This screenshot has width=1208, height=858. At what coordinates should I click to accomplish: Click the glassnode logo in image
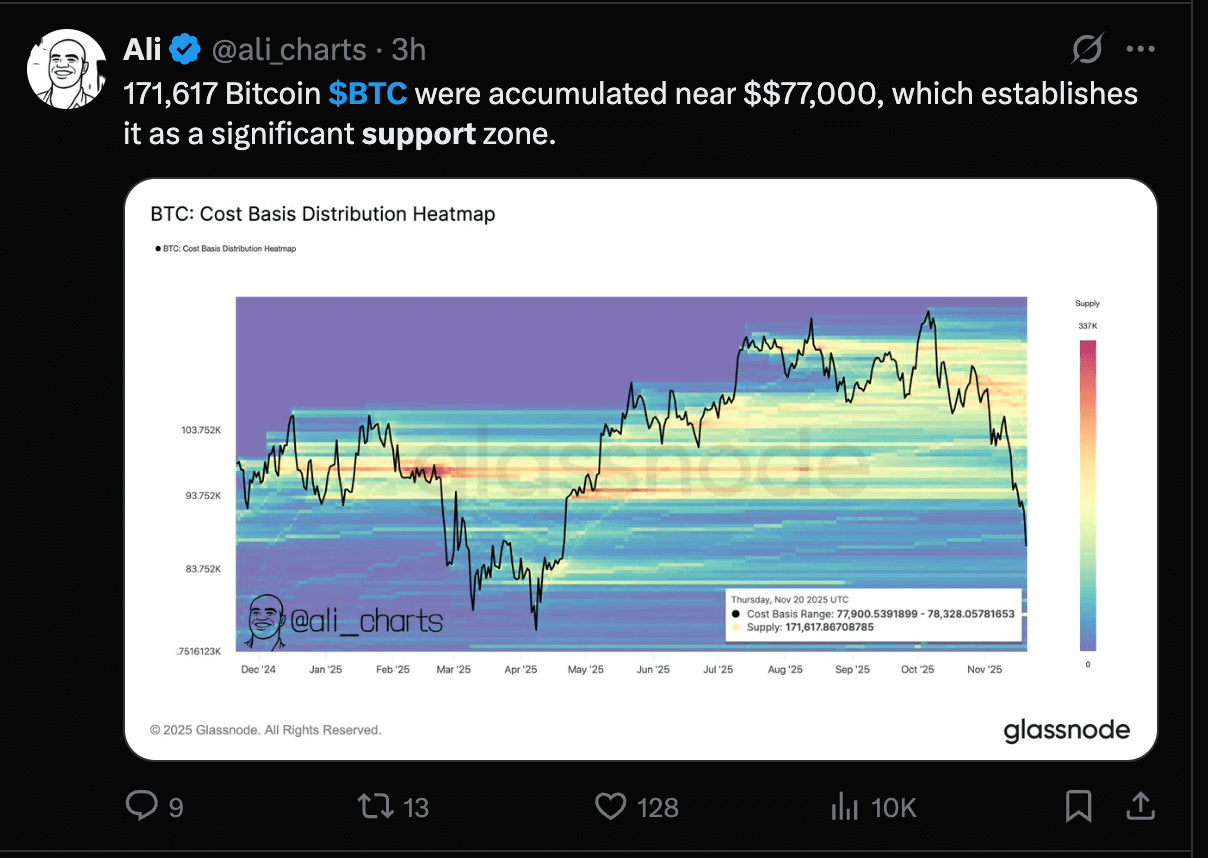[x=1066, y=730]
